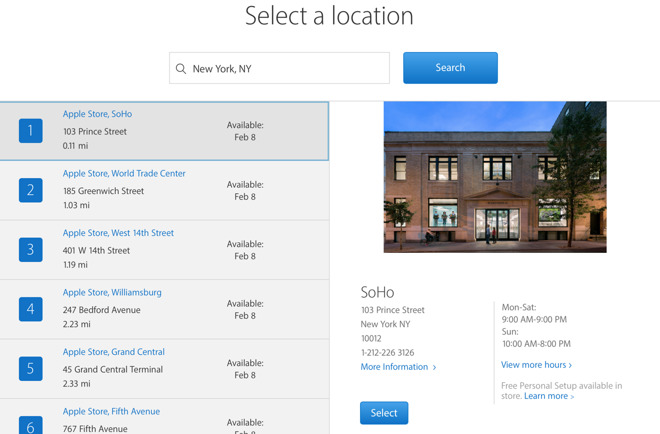Click the 103 Prince Street address in list
The image size is (660, 434).
(x=95, y=132)
